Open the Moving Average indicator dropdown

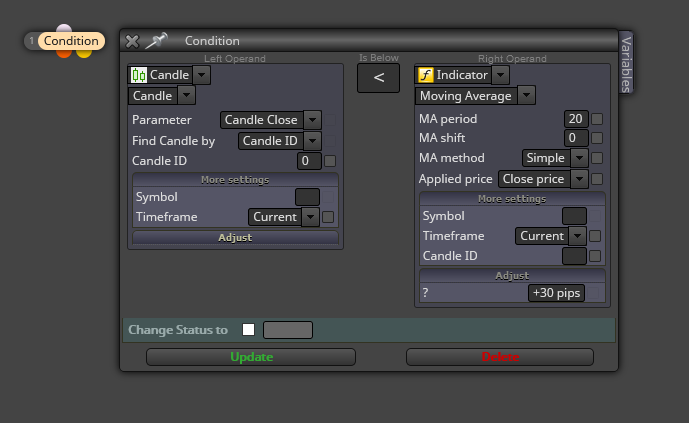(x=526, y=95)
